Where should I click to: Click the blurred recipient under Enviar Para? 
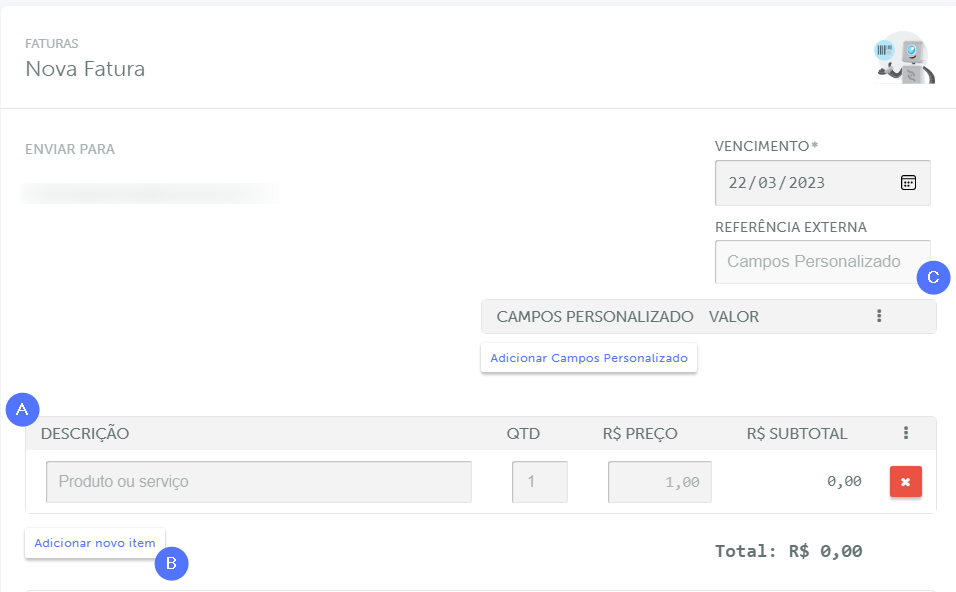(x=150, y=192)
